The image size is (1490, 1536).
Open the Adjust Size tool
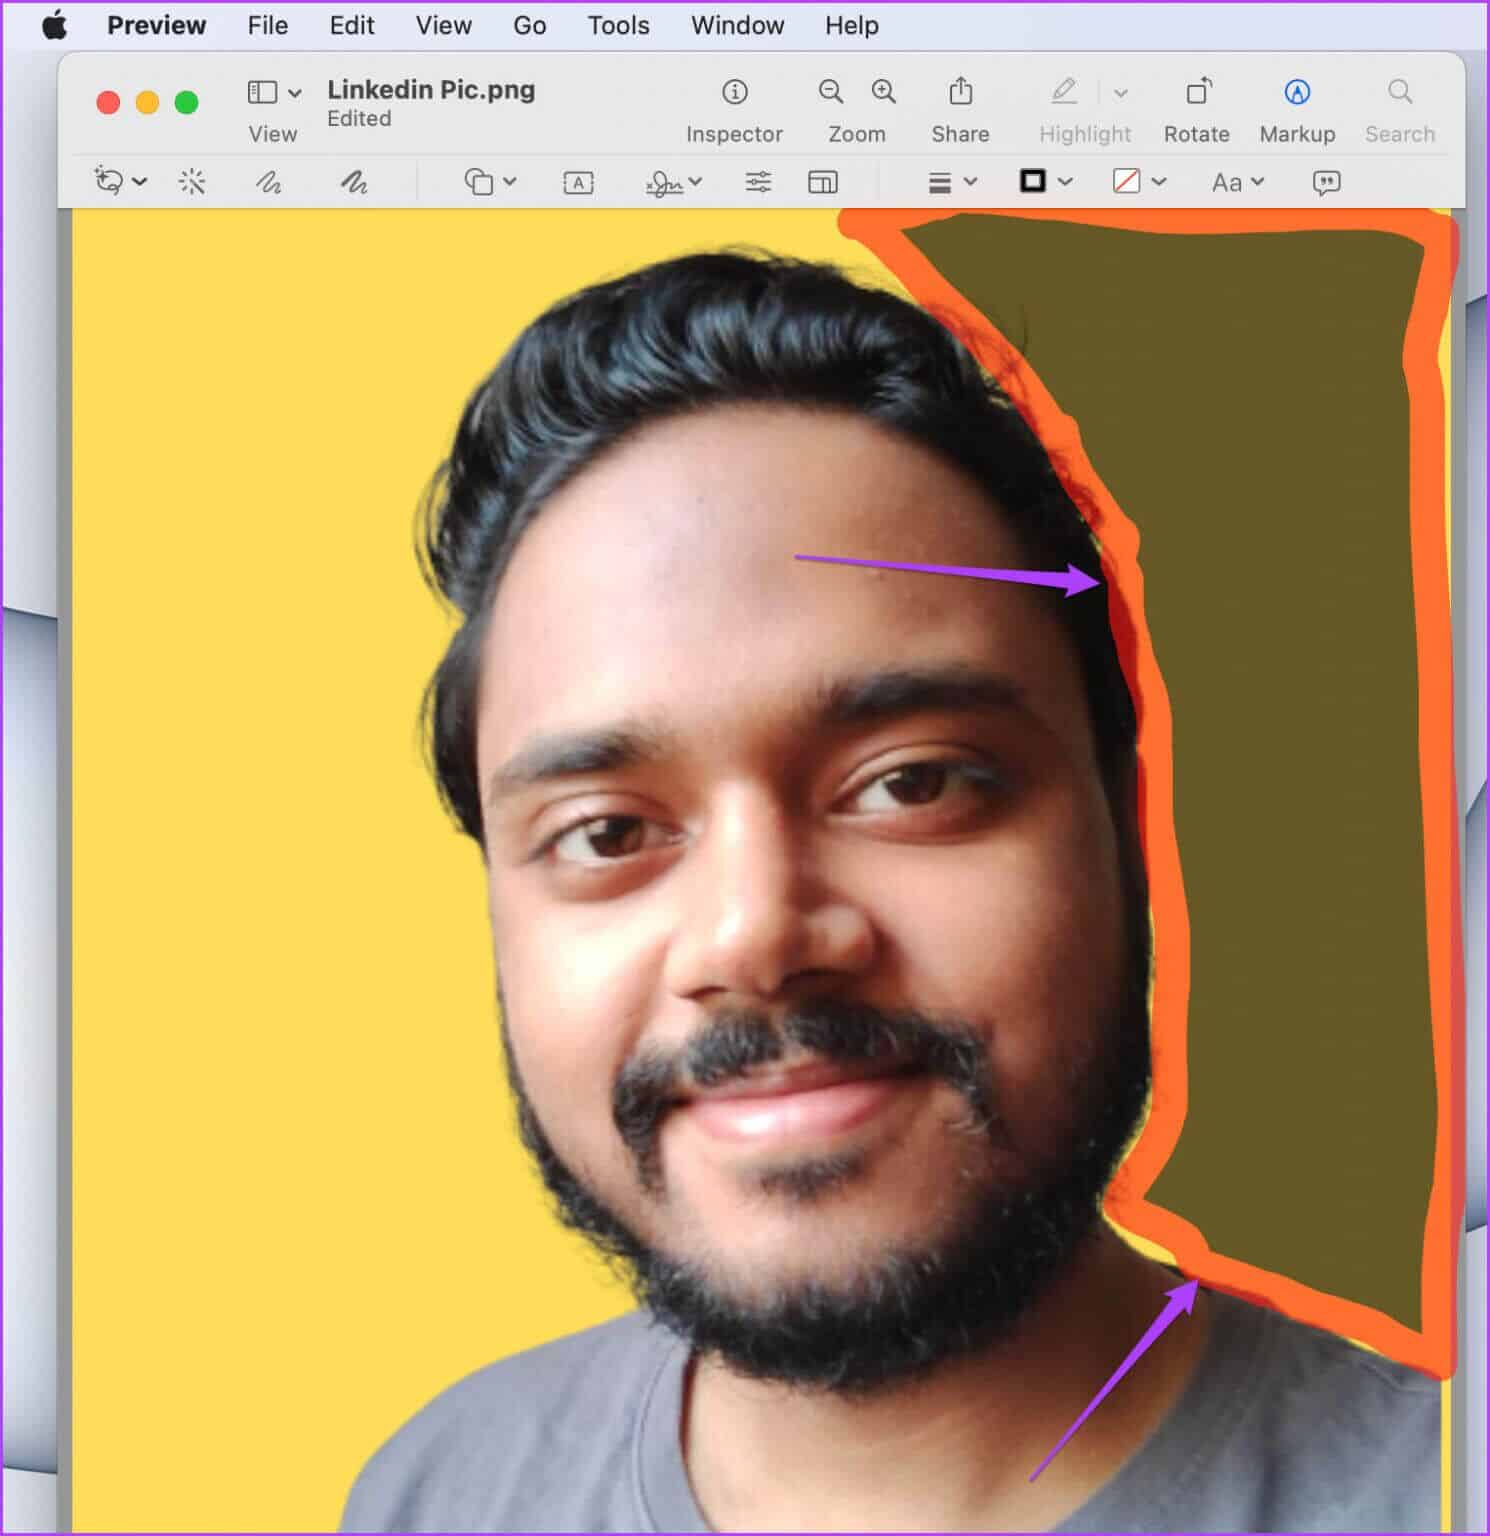822,182
